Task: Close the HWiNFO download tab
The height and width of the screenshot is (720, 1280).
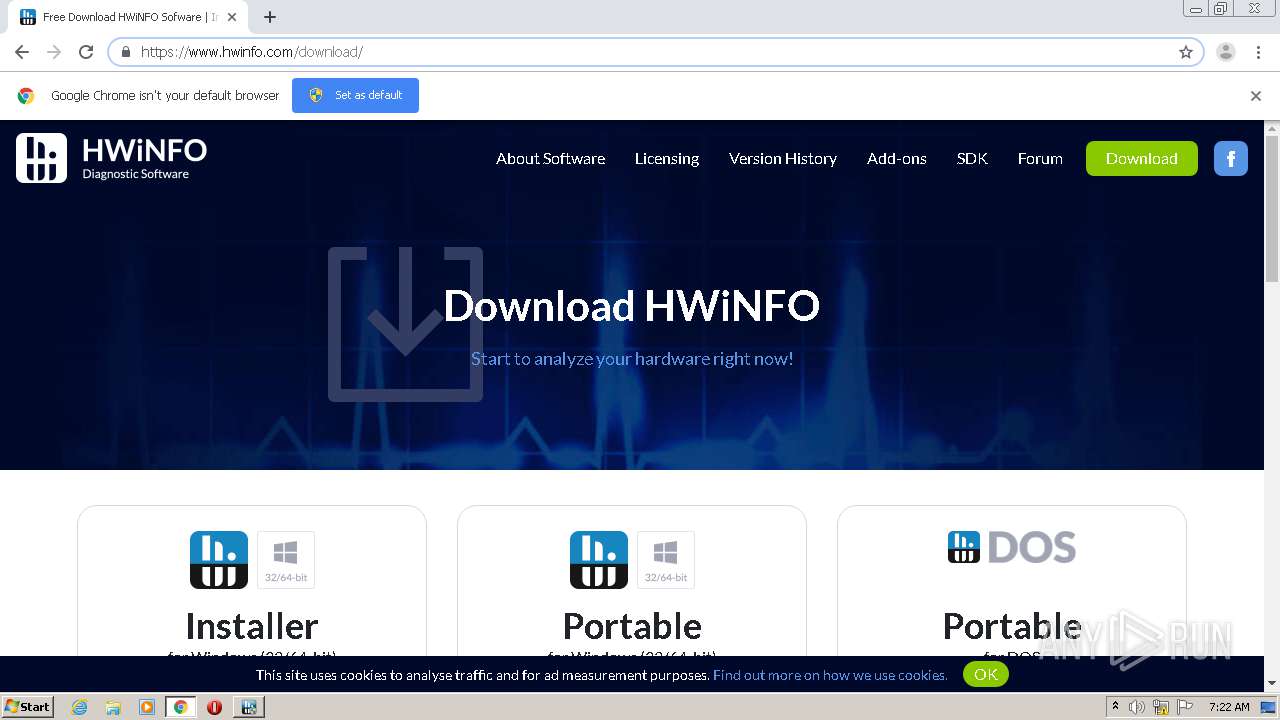Action: pos(232,17)
